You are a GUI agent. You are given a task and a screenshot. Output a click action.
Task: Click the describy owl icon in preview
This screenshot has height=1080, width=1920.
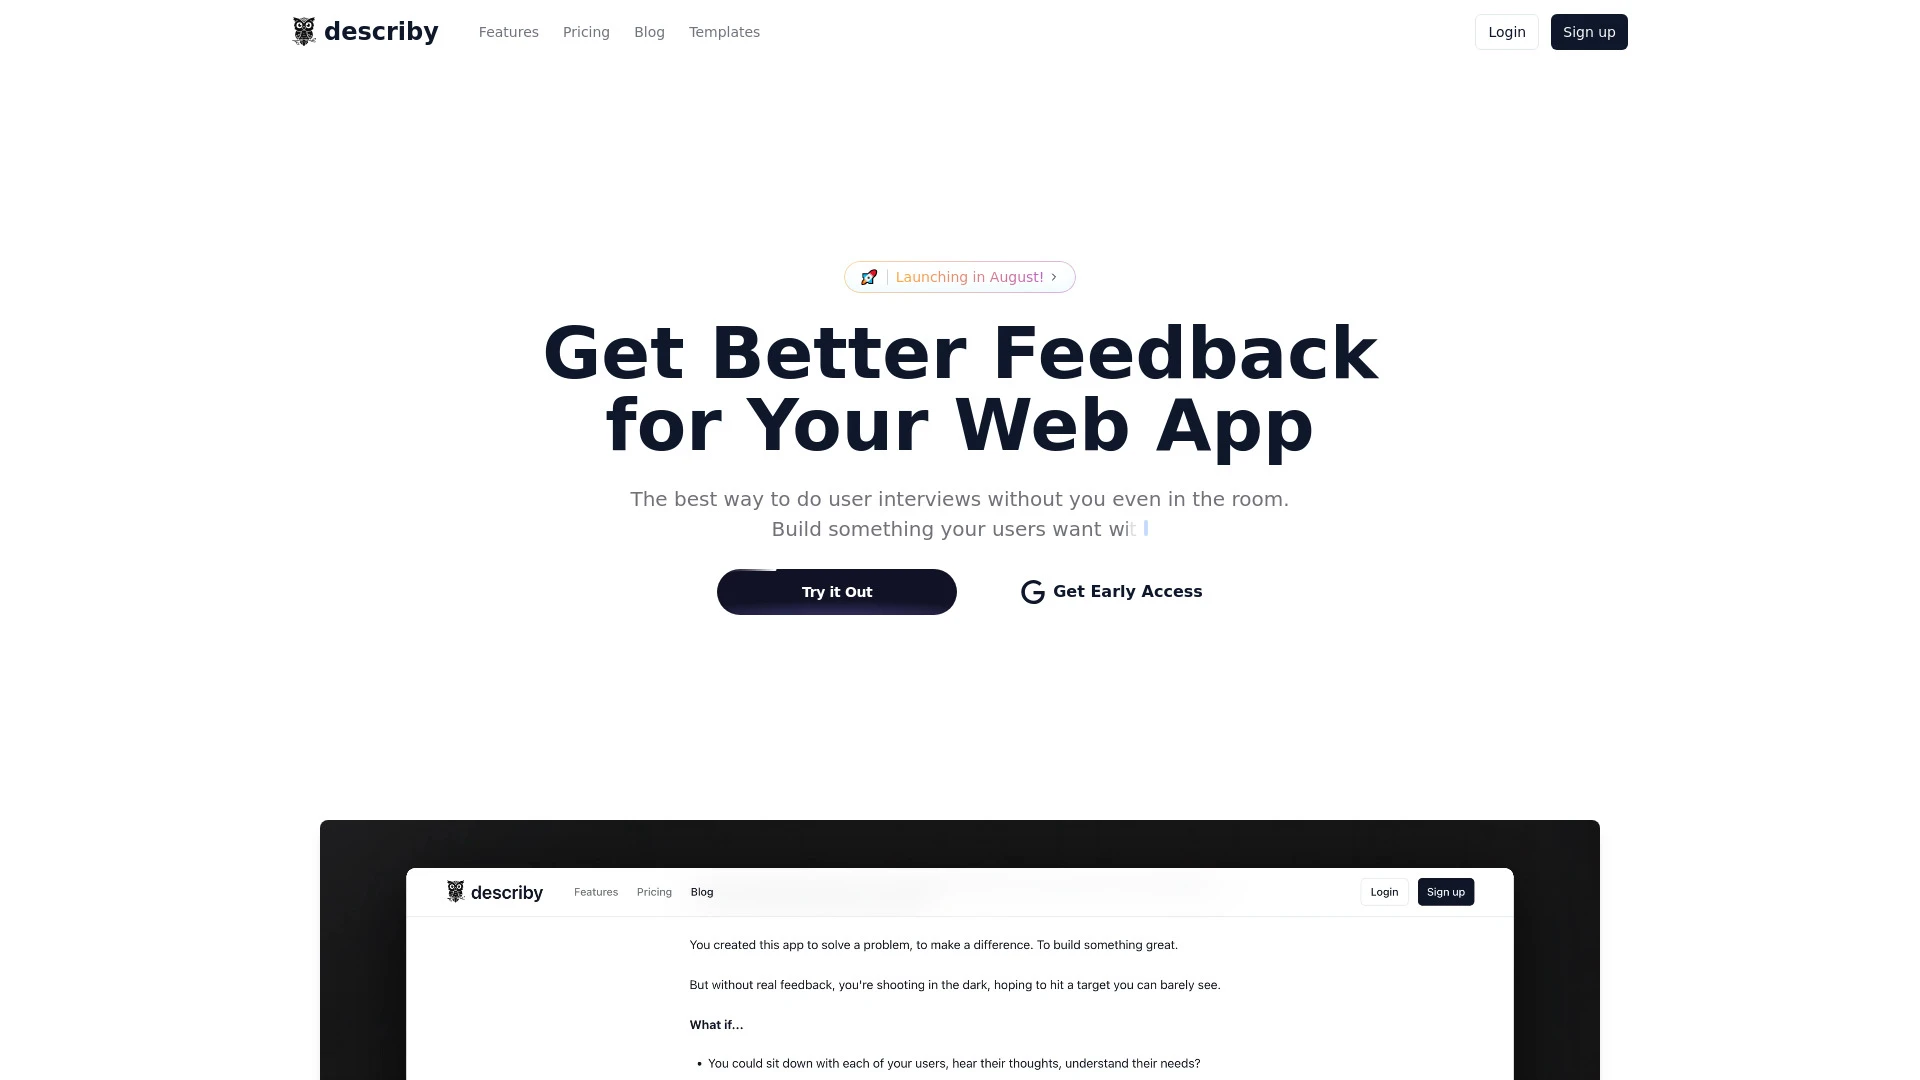click(455, 891)
